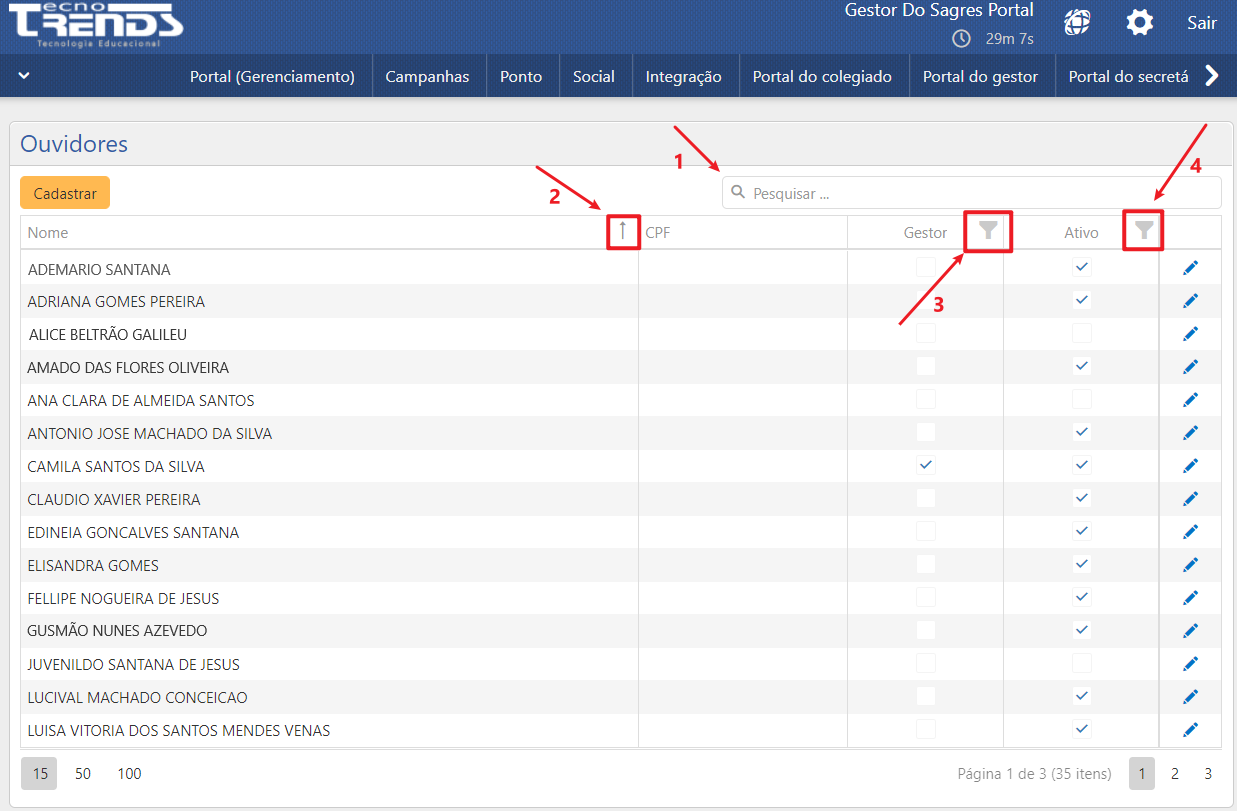Click the Ativo column filter funnel icon
Image resolution: width=1237 pixels, height=811 pixels.
[1144, 231]
